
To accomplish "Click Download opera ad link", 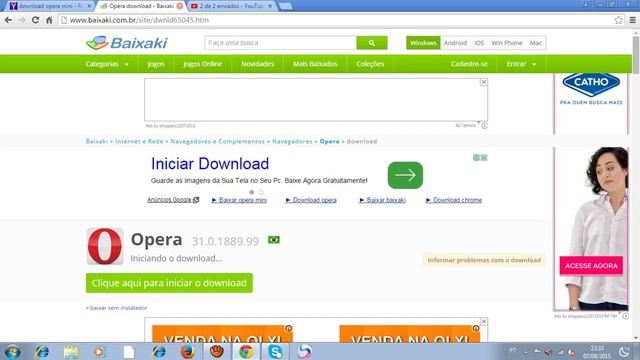I will point(311,200).
